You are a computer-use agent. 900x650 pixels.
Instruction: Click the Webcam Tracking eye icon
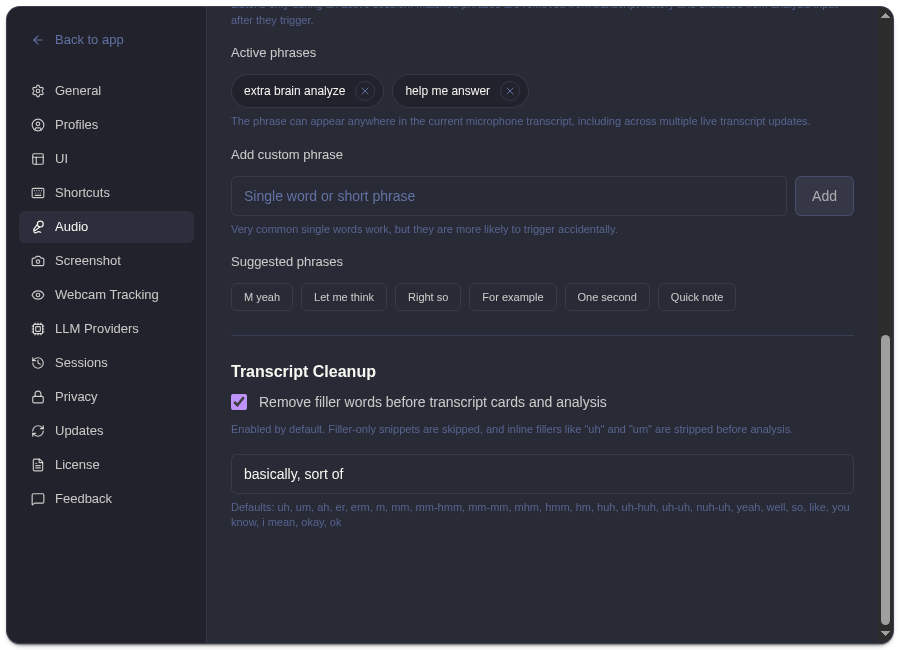(x=38, y=295)
